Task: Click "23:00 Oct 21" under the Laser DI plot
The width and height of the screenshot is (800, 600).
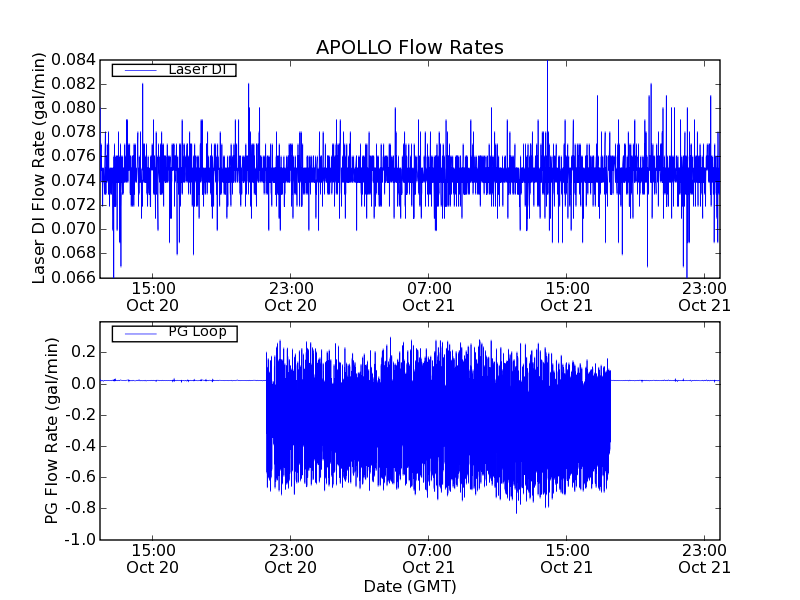Action: 705,297
